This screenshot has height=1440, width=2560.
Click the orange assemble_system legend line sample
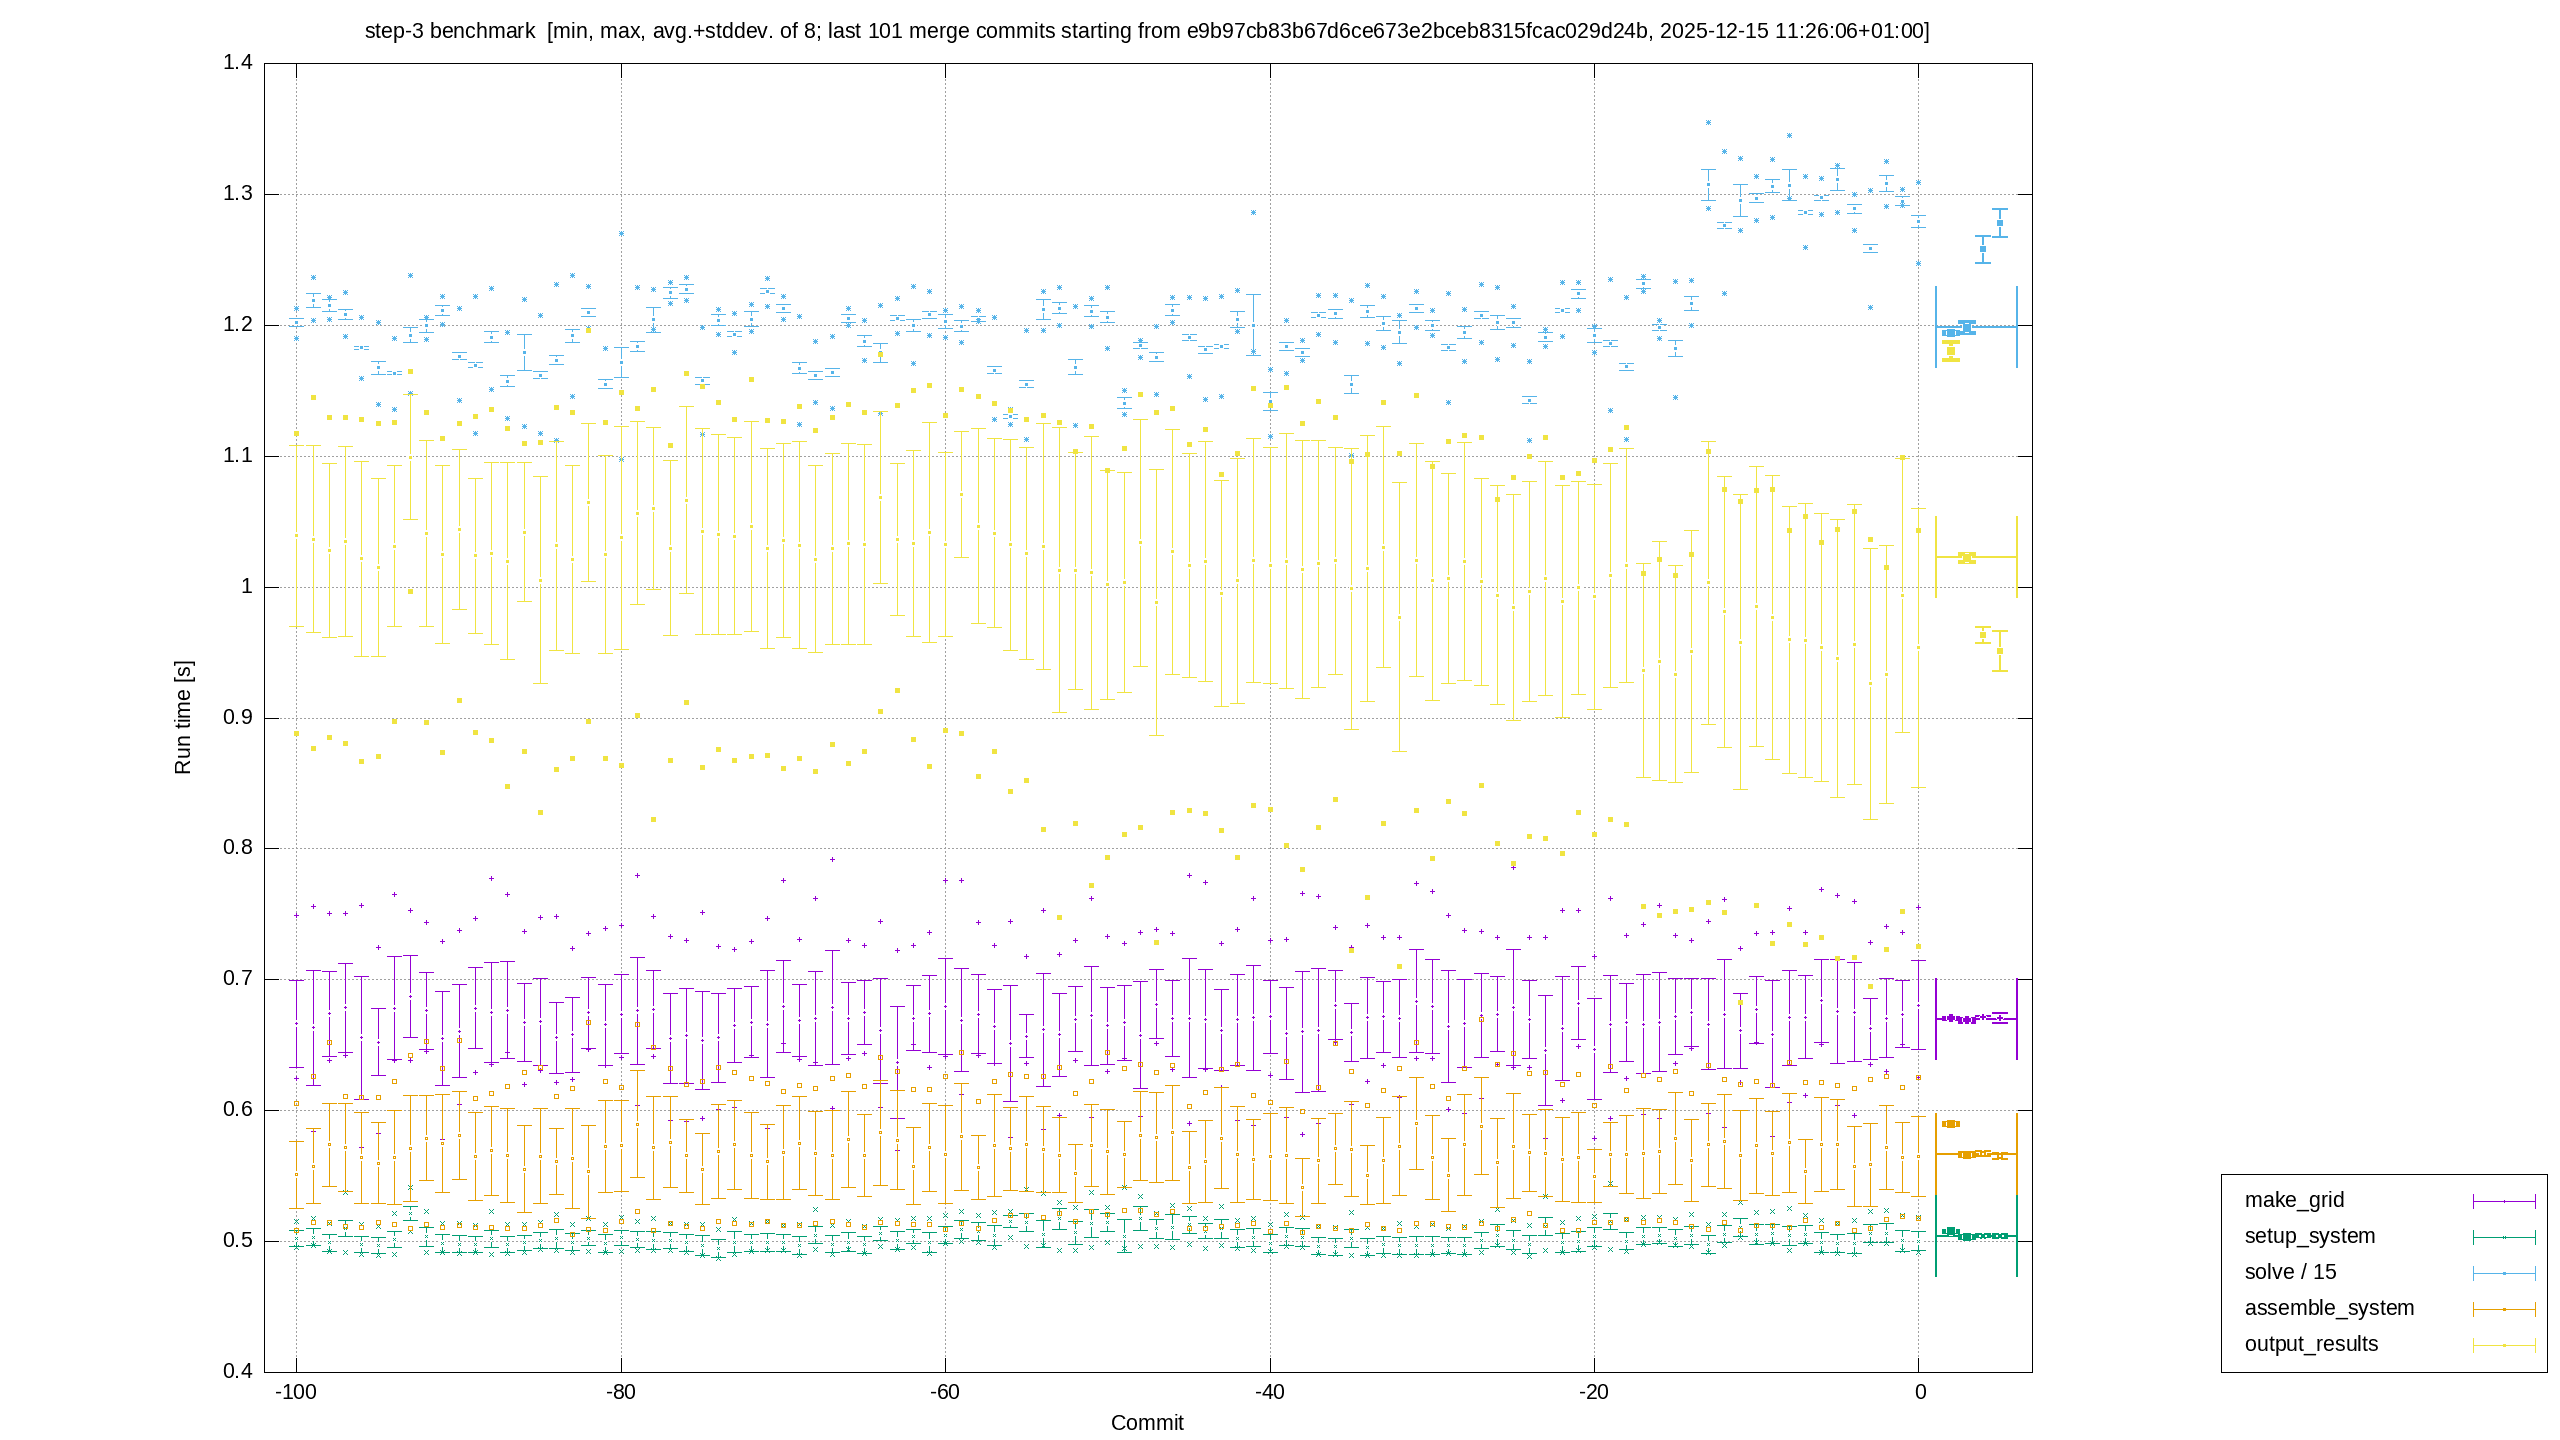click(2504, 1309)
